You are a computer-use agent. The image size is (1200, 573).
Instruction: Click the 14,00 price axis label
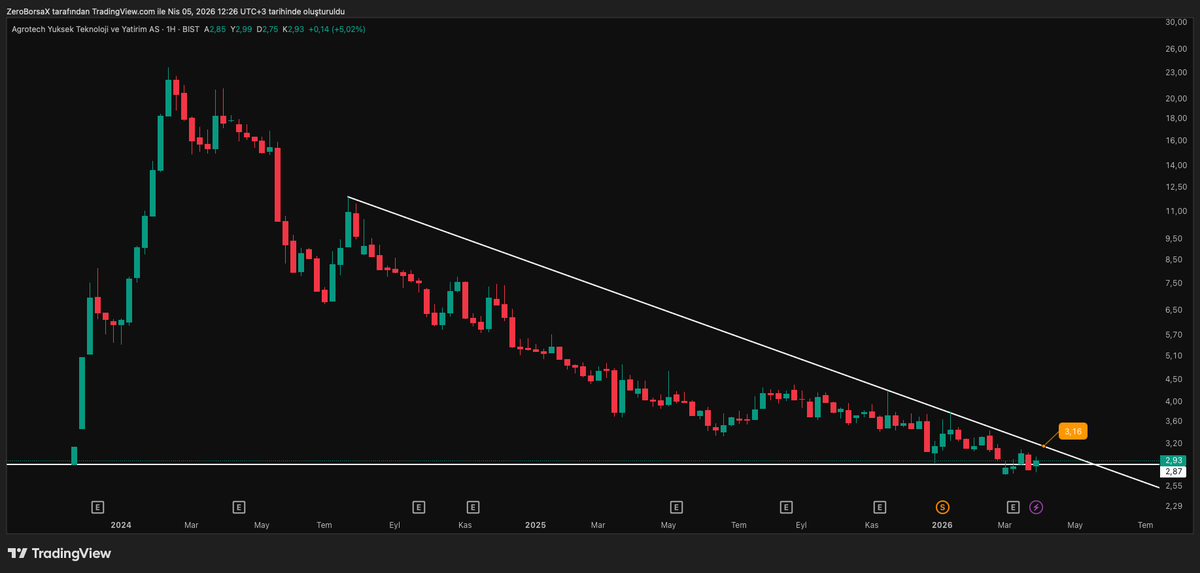[x=1175, y=165]
